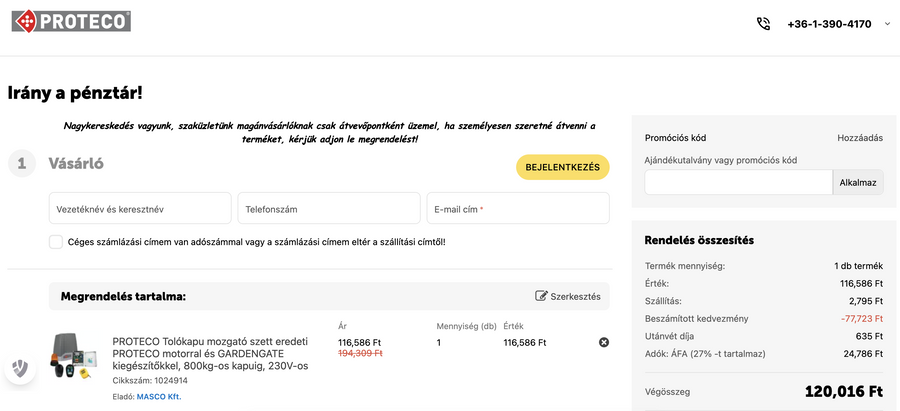Screen dimensions: 900x411
Task: Click the PROTECO logo
Action: click(x=71, y=20)
